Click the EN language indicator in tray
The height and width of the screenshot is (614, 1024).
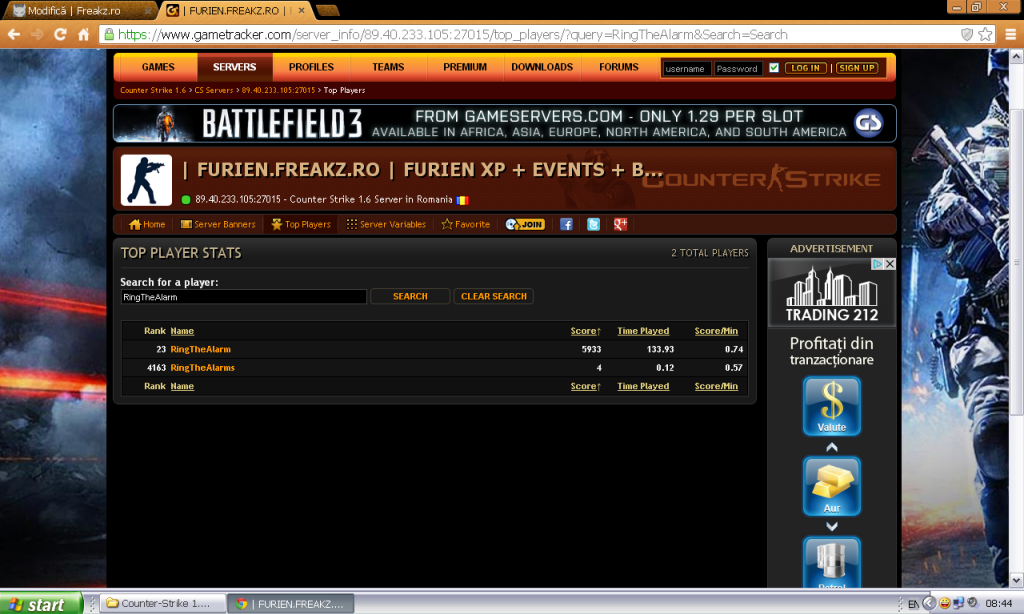913,604
